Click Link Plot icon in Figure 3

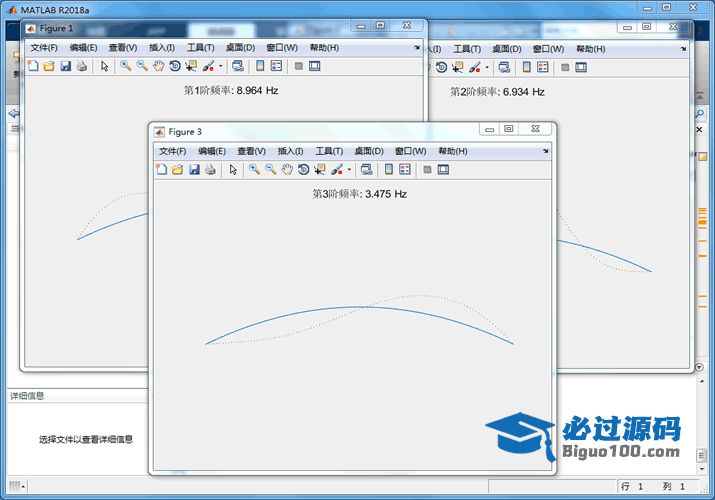point(366,170)
